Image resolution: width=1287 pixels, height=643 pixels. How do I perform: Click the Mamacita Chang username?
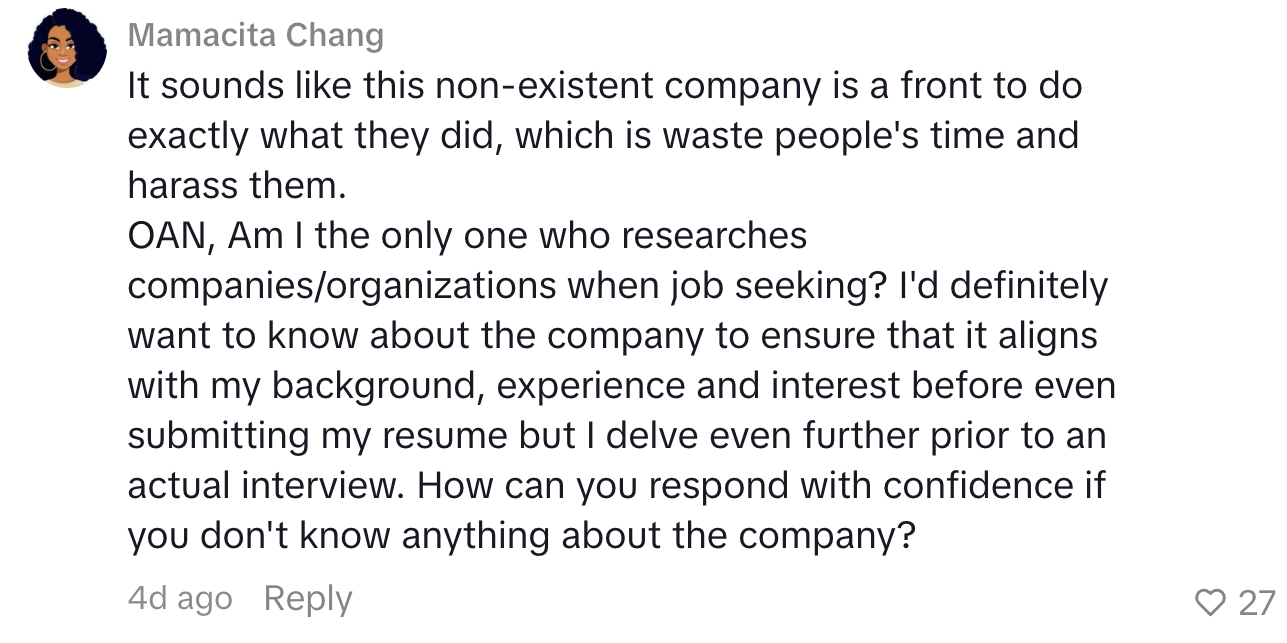(x=256, y=36)
